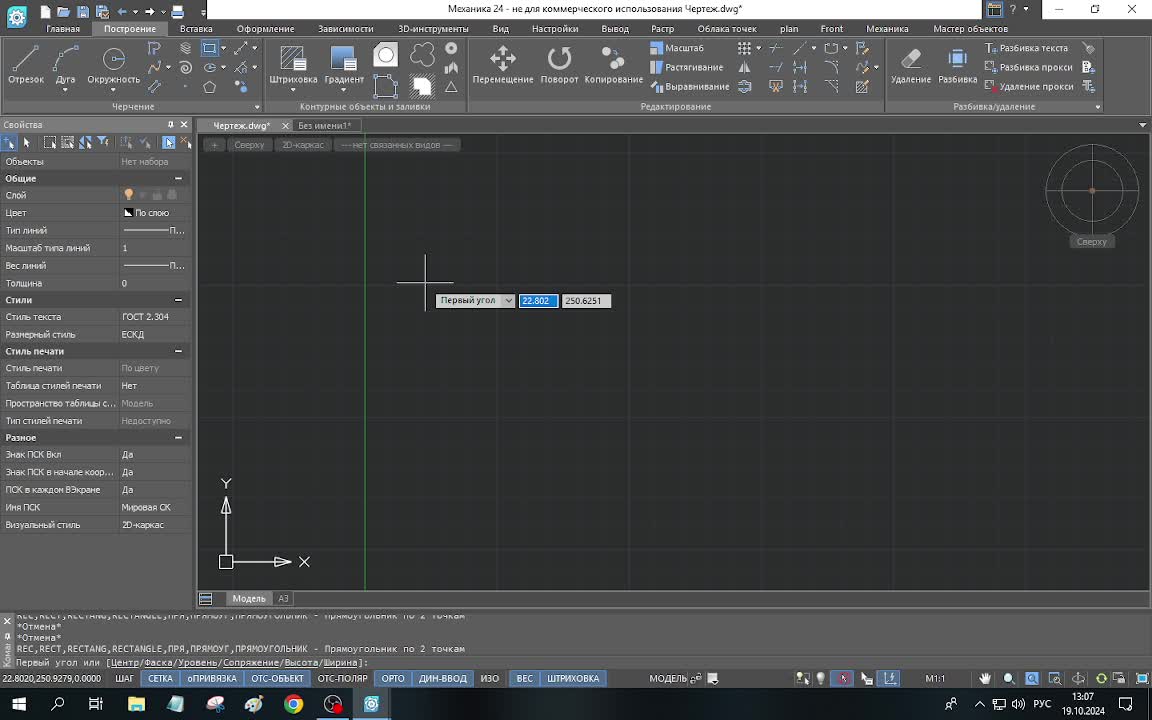Toggle ВЕС lineweight display

[525, 678]
